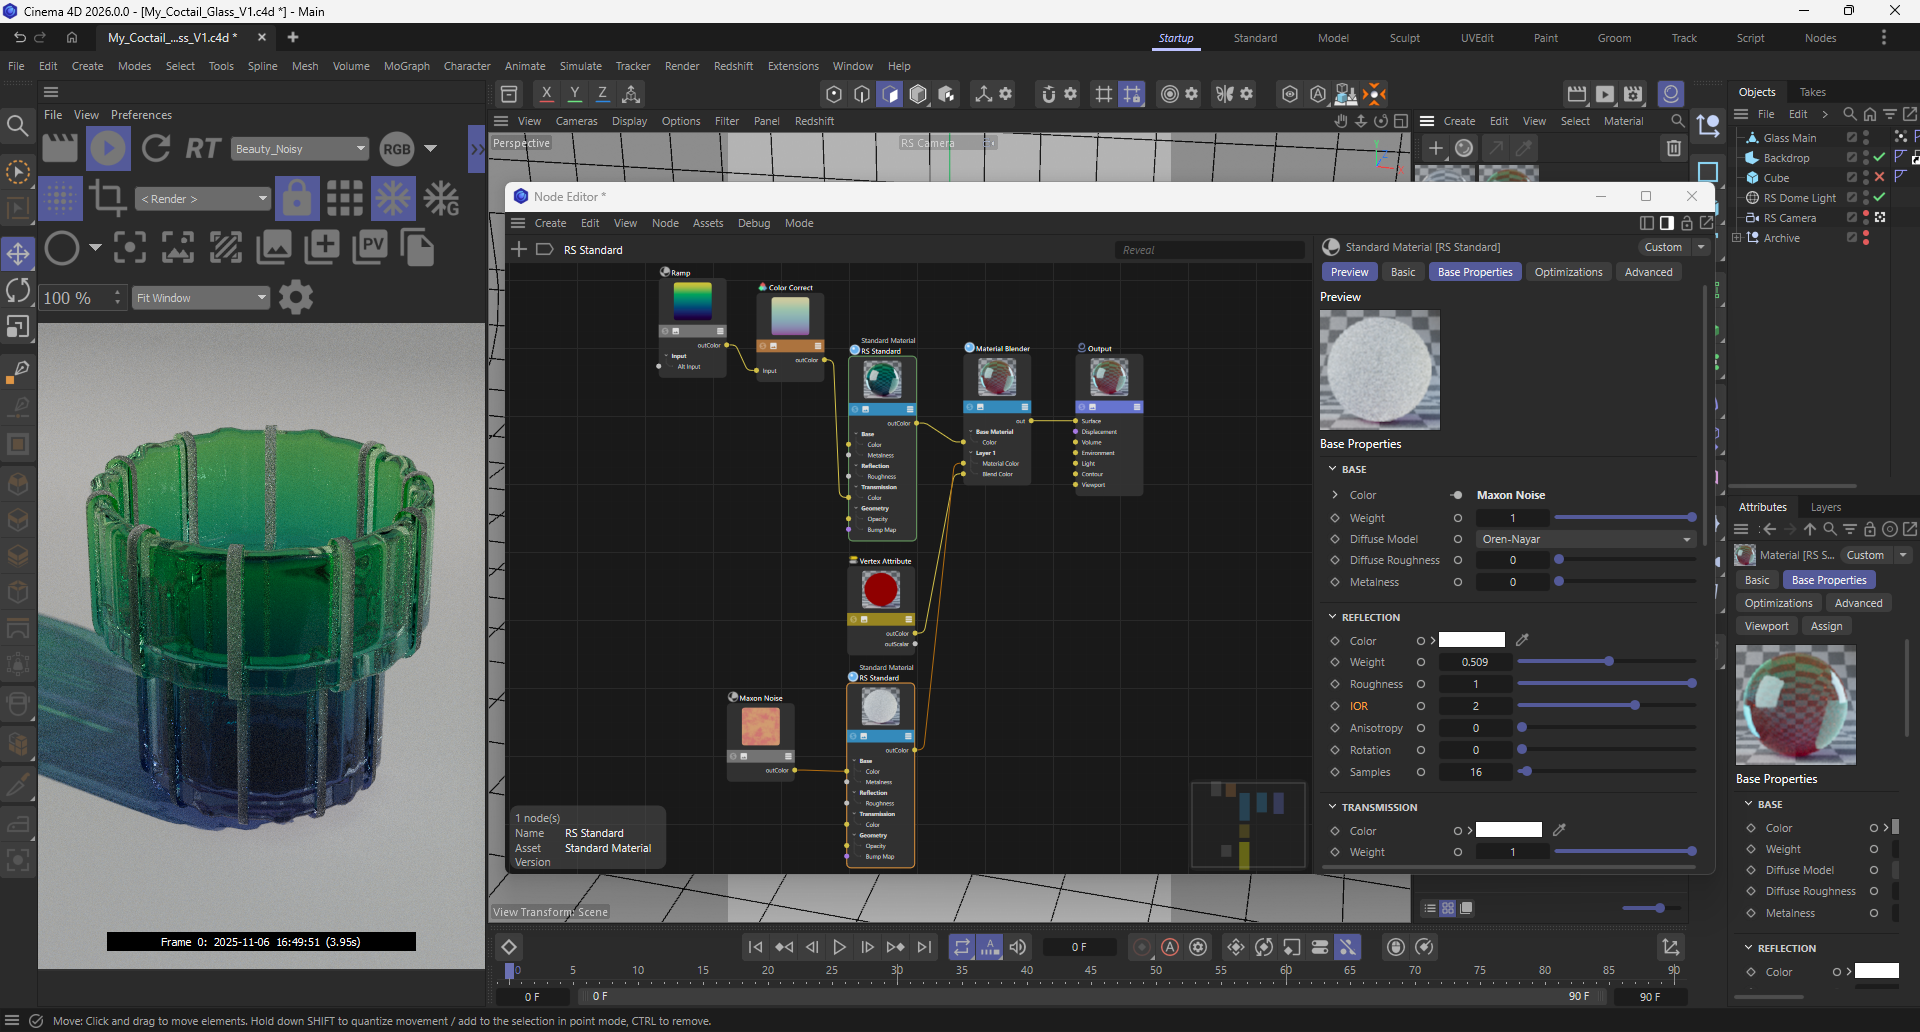Click the Layers tab beside Attributes
This screenshot has height=1032, width=1920.
tap(1825, 507)
